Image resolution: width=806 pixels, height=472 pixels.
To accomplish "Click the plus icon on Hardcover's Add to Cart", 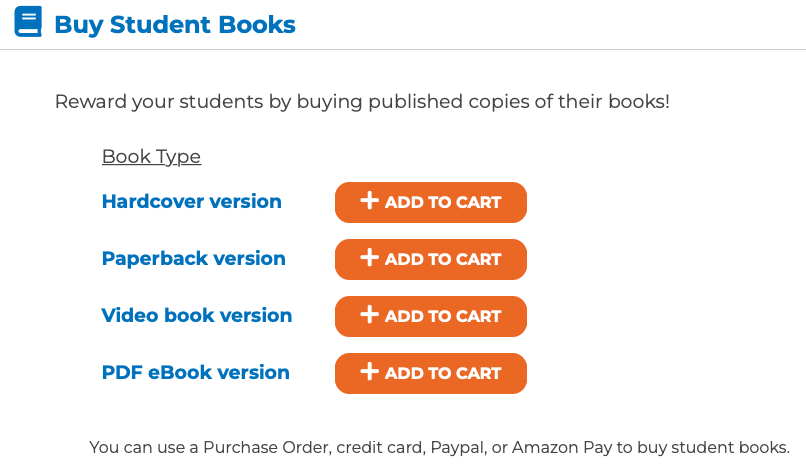I will (370, 200).
